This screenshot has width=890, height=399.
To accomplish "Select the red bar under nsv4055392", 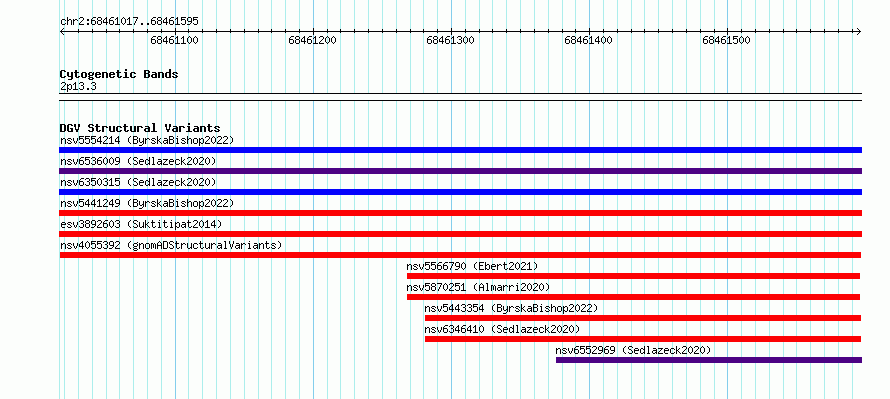I will coord(460,255).
